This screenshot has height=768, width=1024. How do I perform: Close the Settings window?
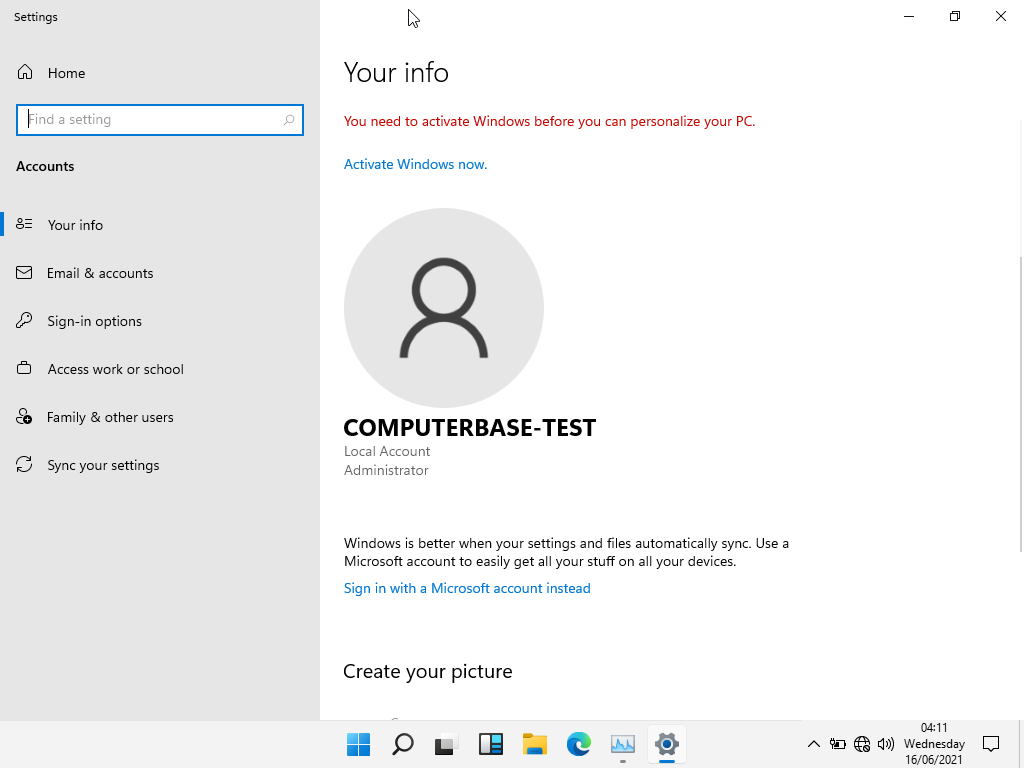click(1000, 16)
